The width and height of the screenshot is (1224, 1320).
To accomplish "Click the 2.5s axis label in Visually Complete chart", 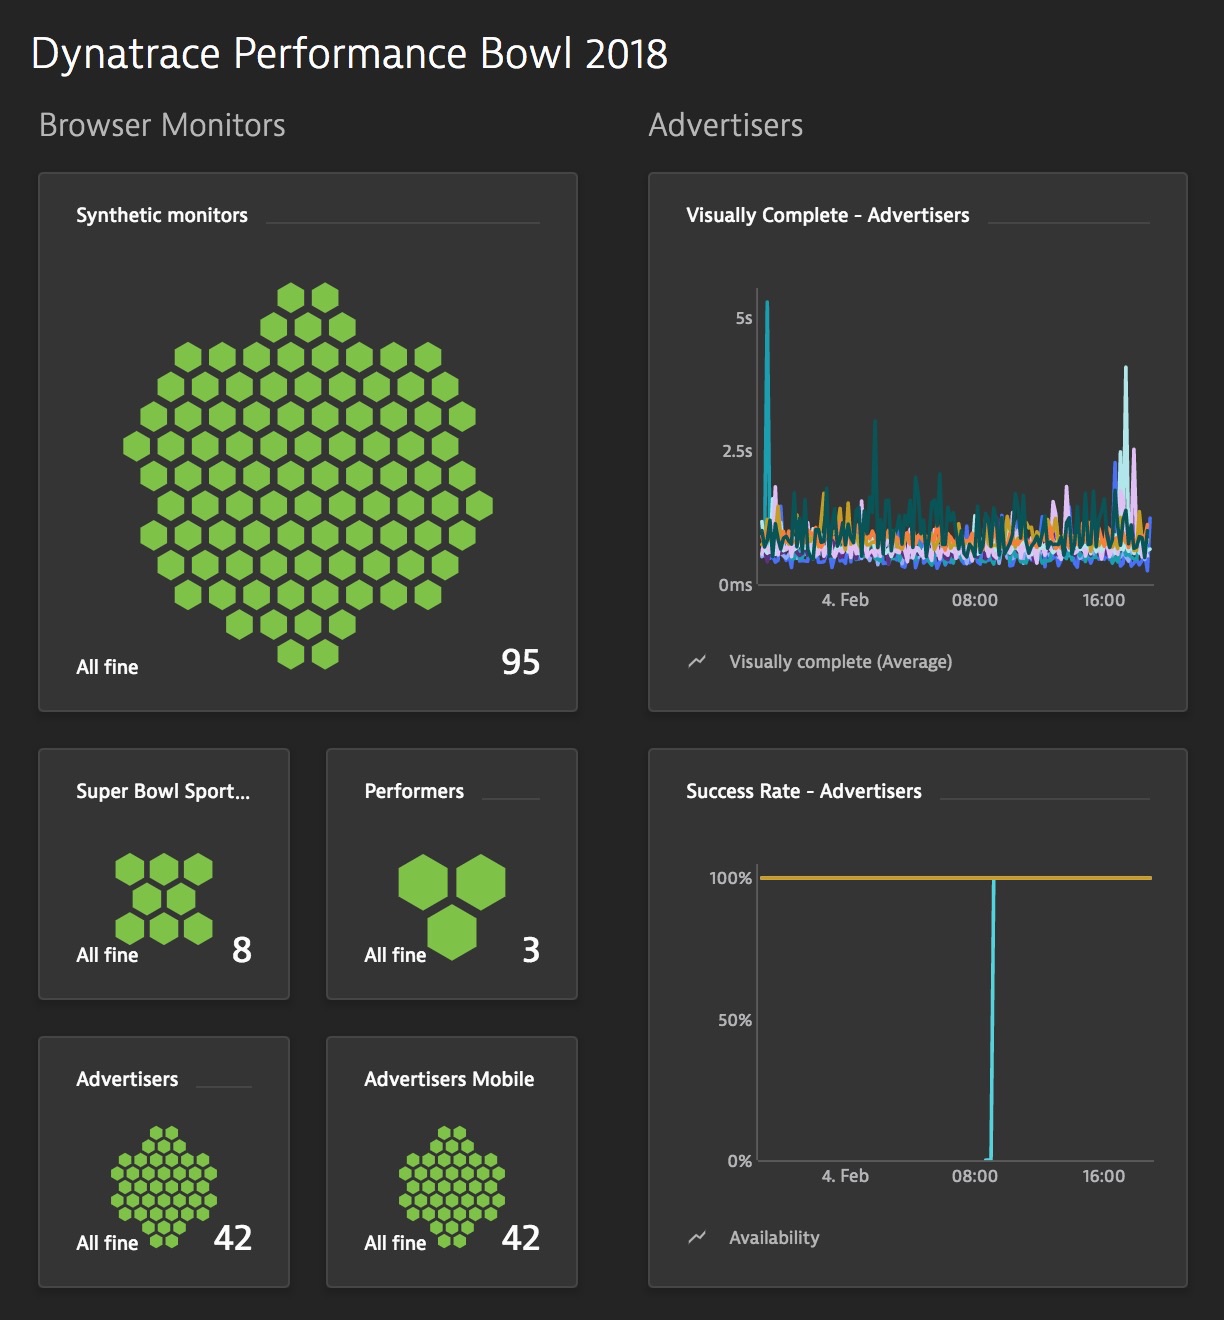I will [x=738, y=451].
